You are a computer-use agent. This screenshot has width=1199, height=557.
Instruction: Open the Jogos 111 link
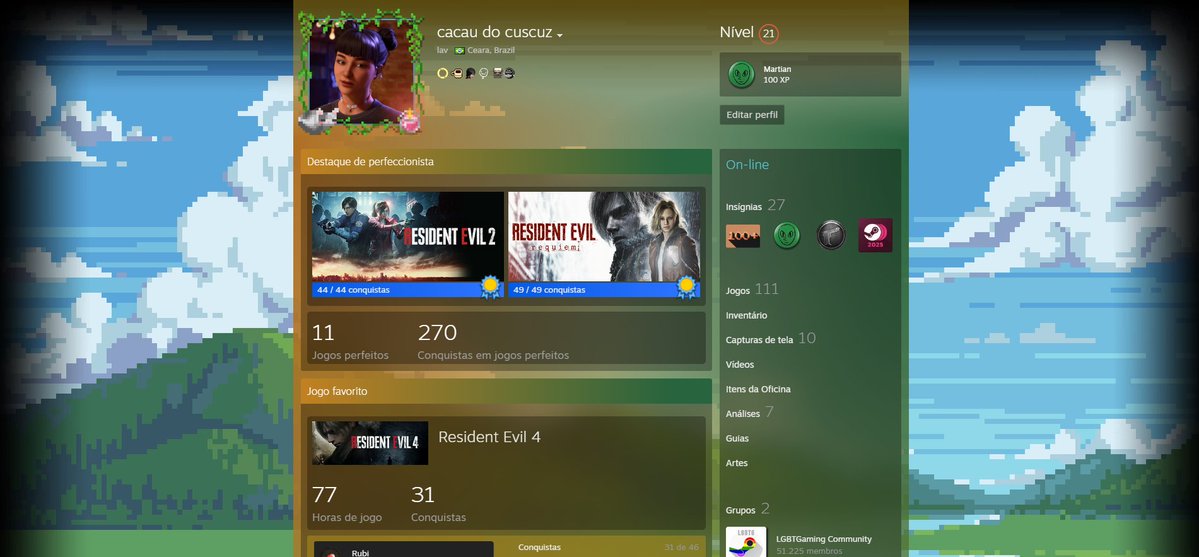pyautogui.click(x=752, y=289)
